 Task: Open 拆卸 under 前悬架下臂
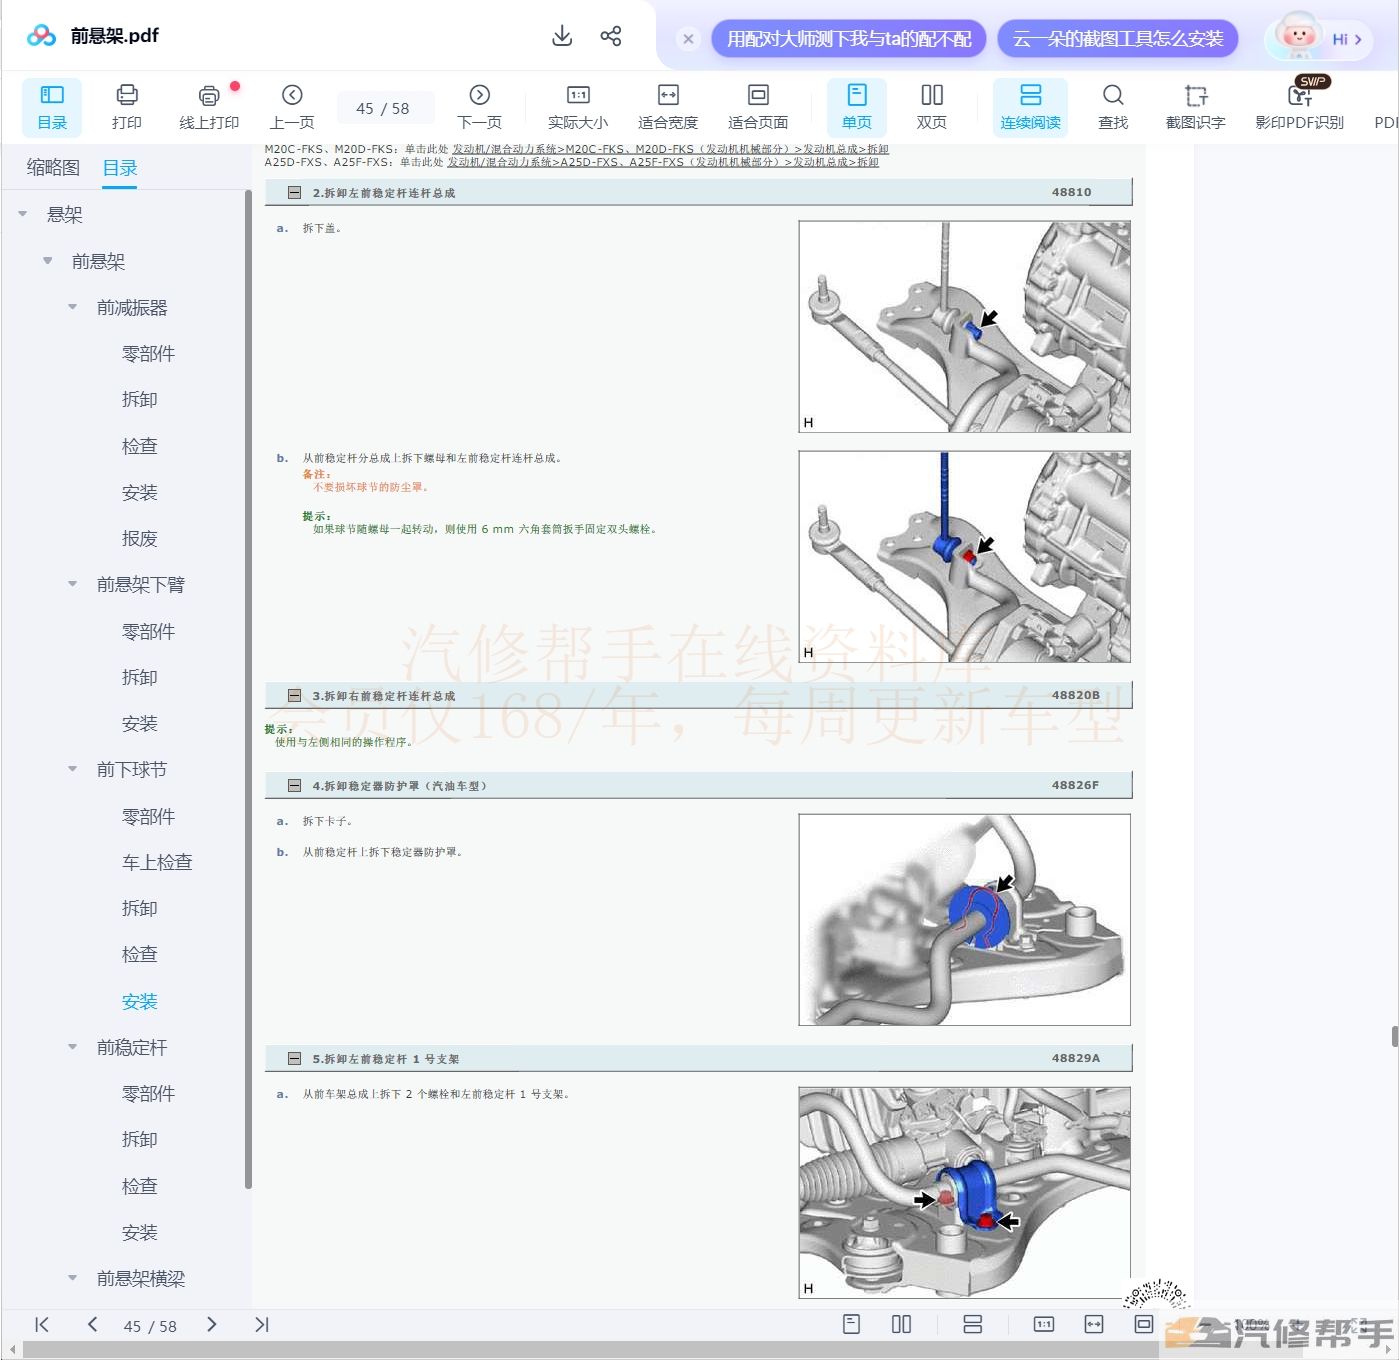pos(140,677)
